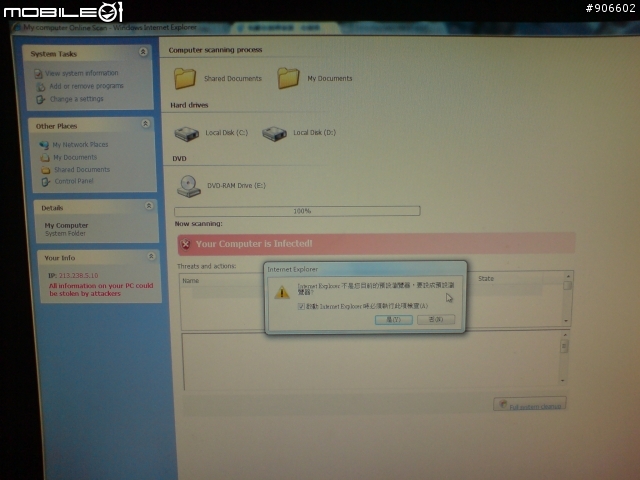Screen dimensions: 640x480
Task: Click the Your Computer is Infected banner
Action: point(376,244)
